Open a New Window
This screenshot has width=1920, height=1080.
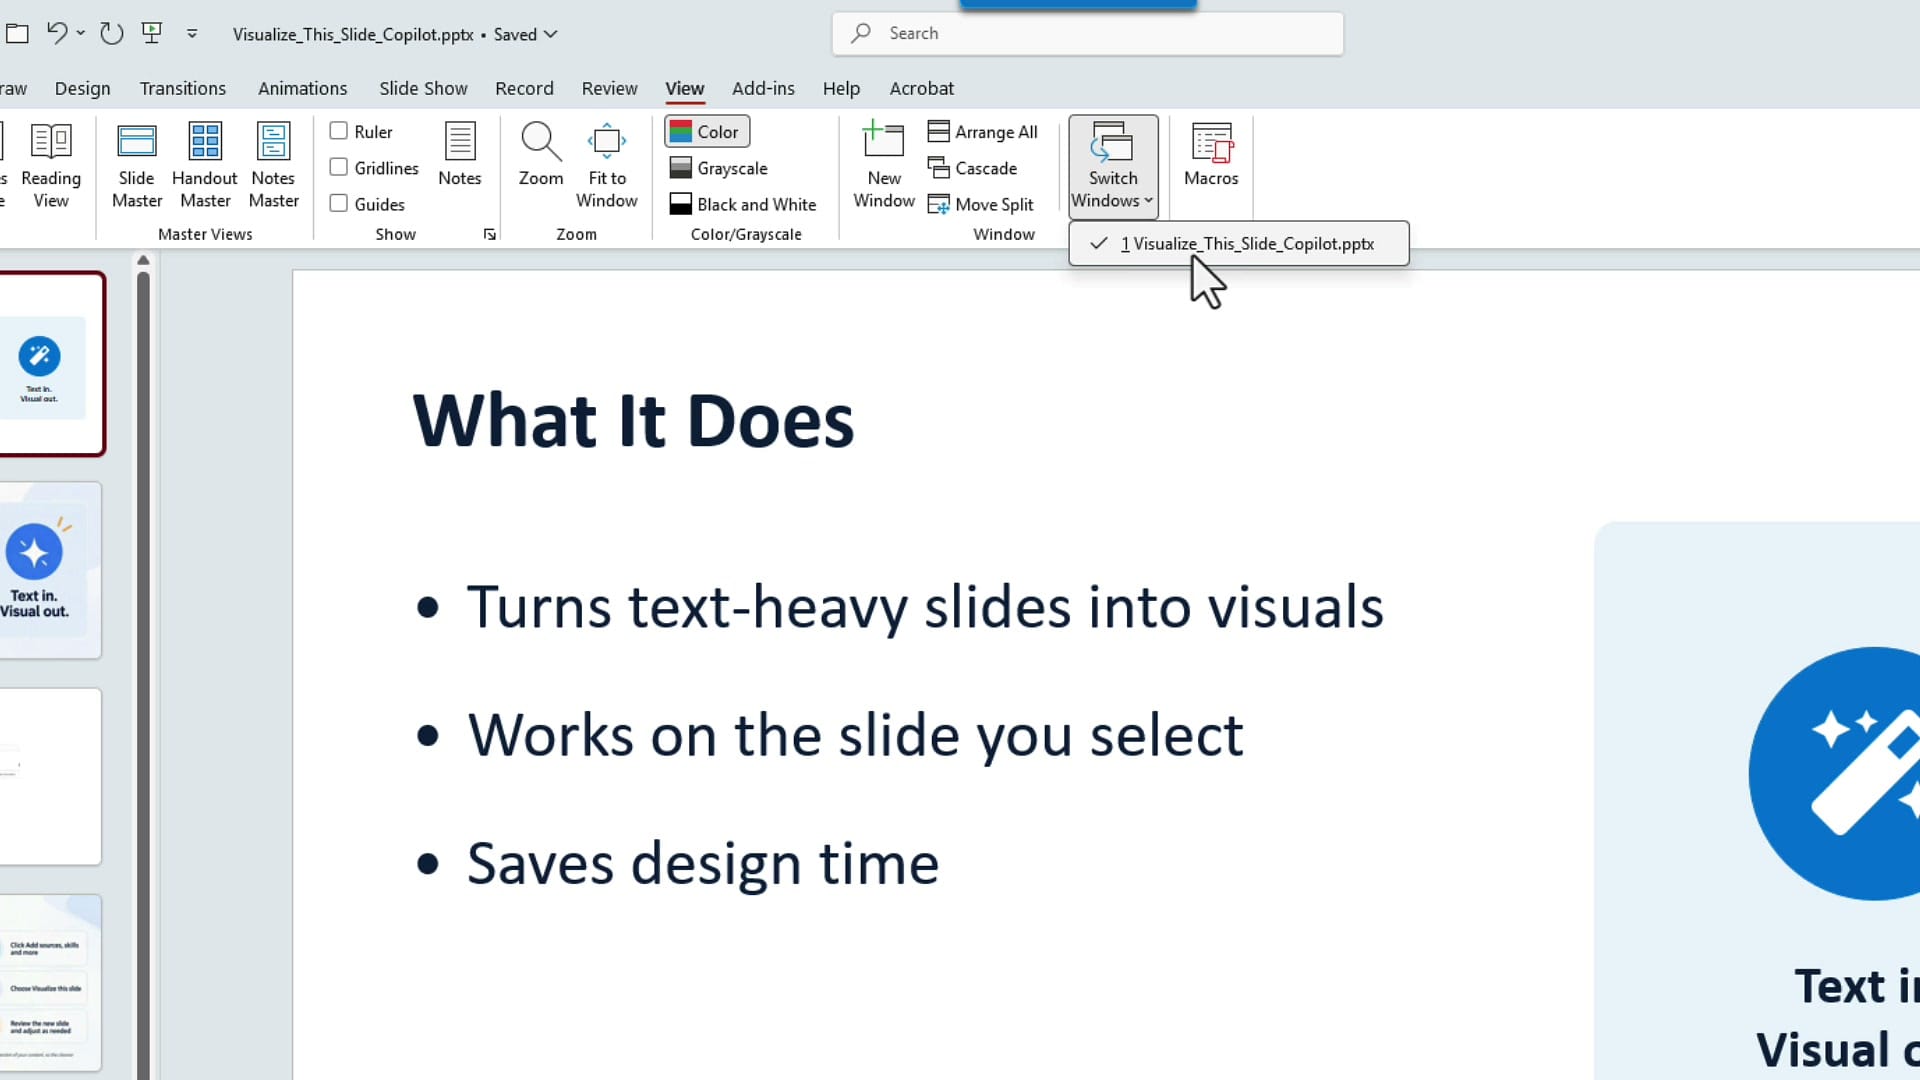884,165
